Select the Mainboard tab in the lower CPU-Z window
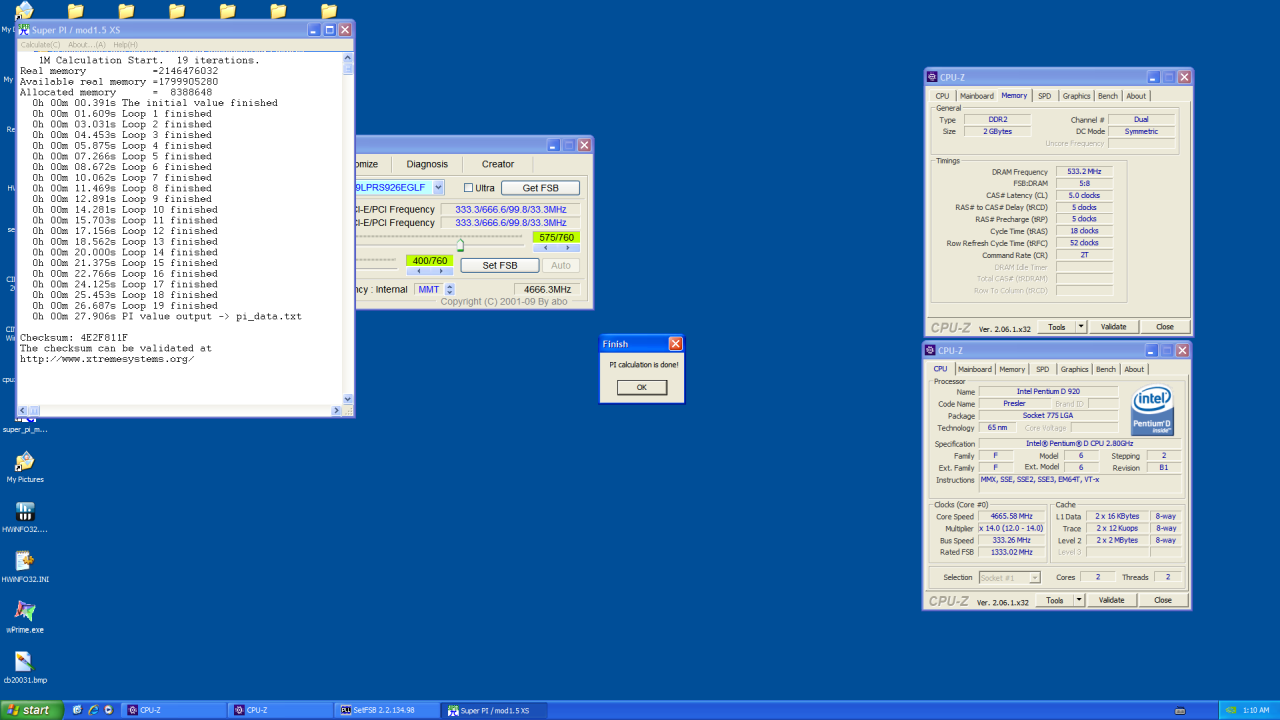The height and width of the screenshot is (720, 1280). [x=975, y=369]
